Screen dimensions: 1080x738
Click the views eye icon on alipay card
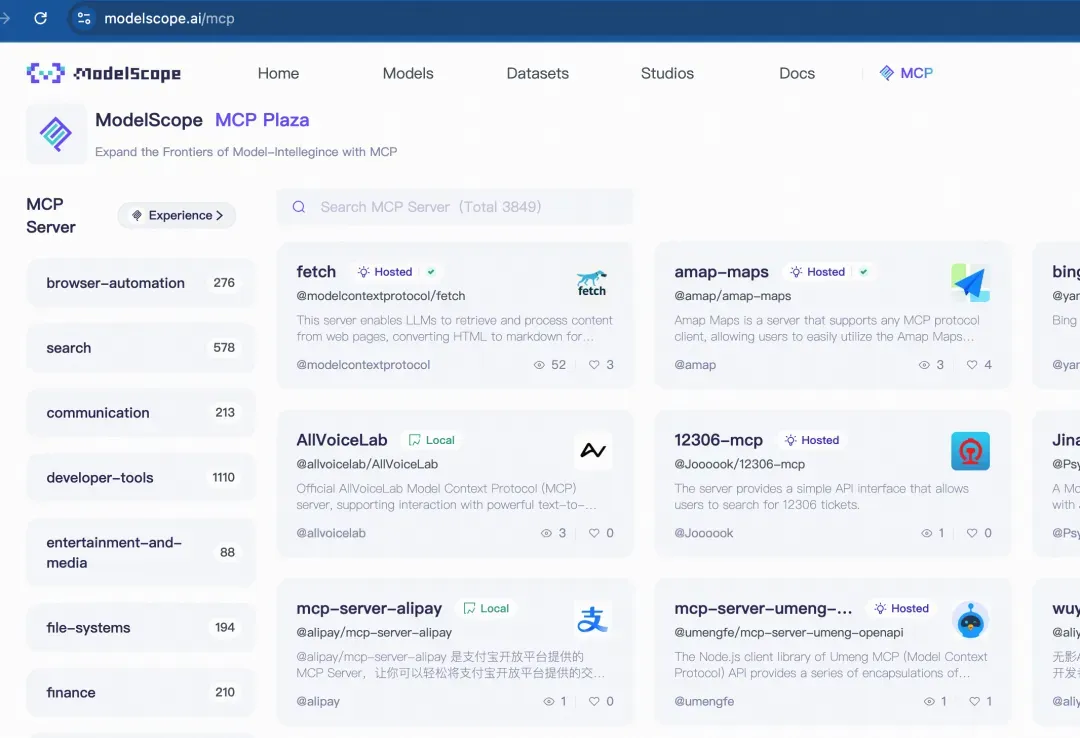pyautogui.click(x=549, y=701)
